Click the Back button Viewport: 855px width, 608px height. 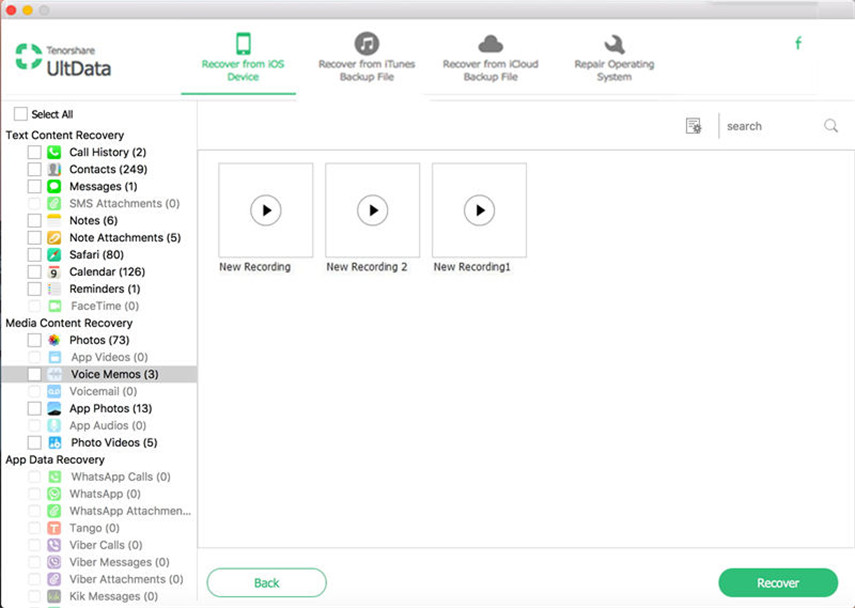[x=267, y=583]
